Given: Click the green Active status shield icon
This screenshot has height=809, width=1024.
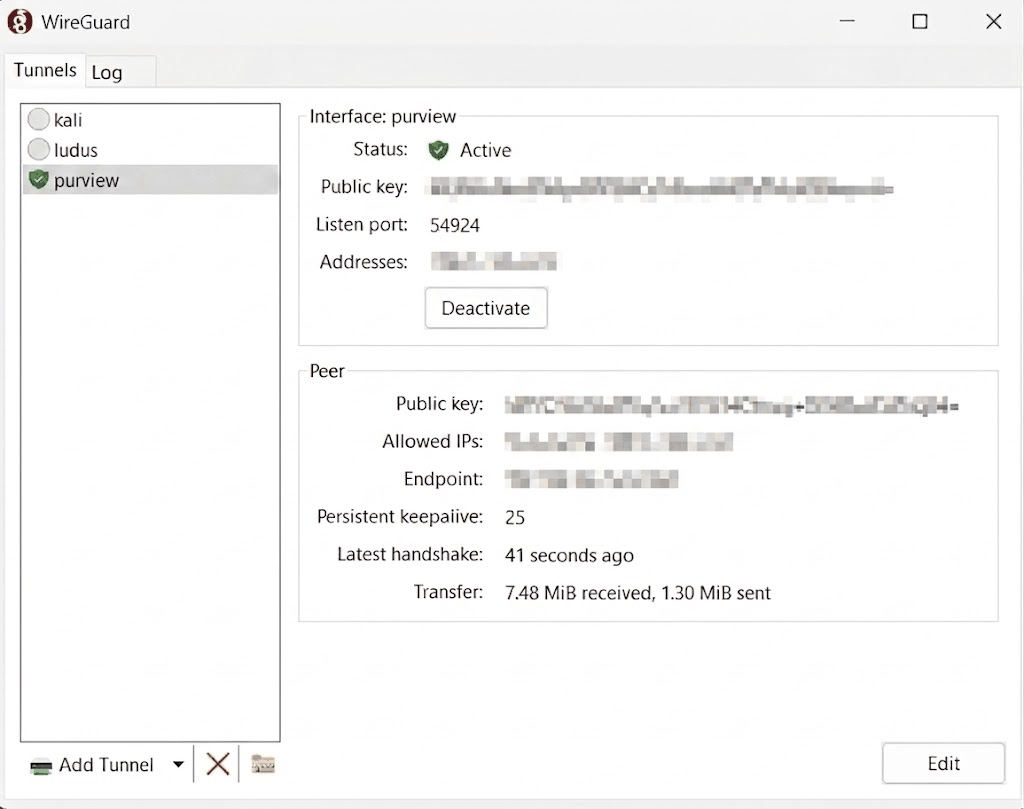Looking at the screenshot, I should [438, 150].
